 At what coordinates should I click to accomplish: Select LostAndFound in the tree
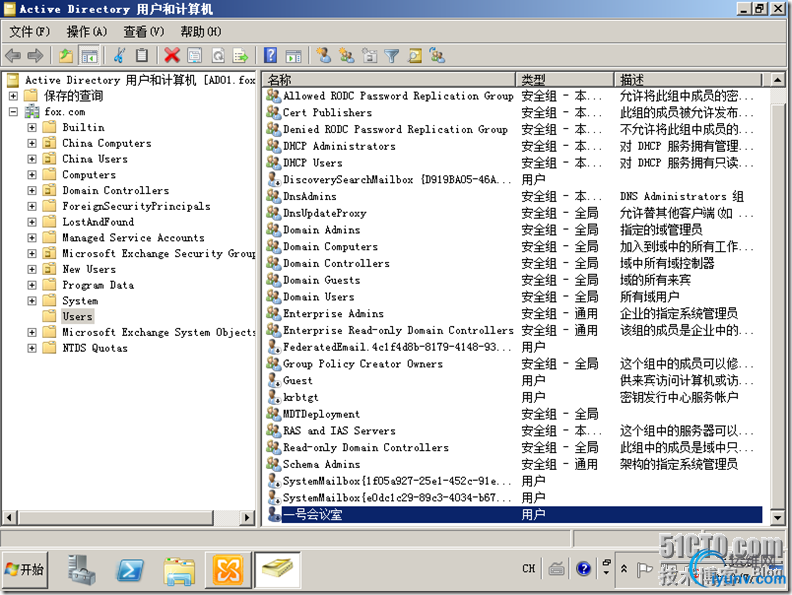click(x=98, y=222)
